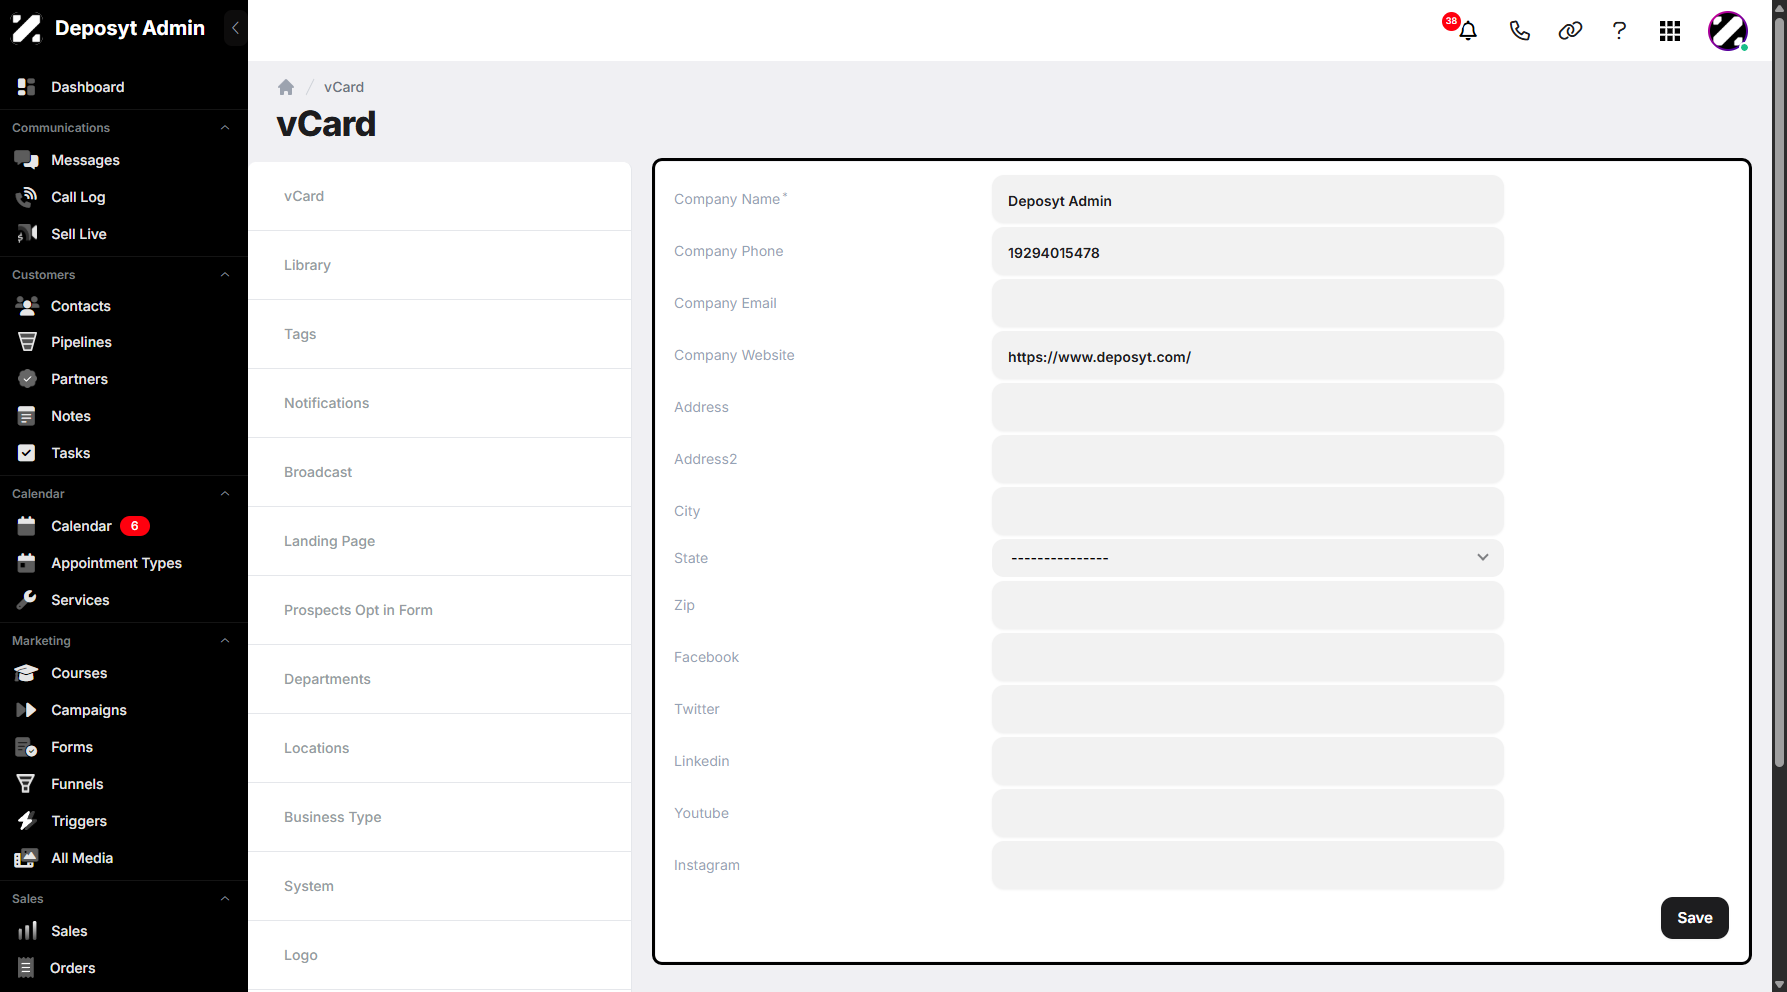Click the home breadcrumb icon
Screen dimensions: 1787x992
coord(286,87)
